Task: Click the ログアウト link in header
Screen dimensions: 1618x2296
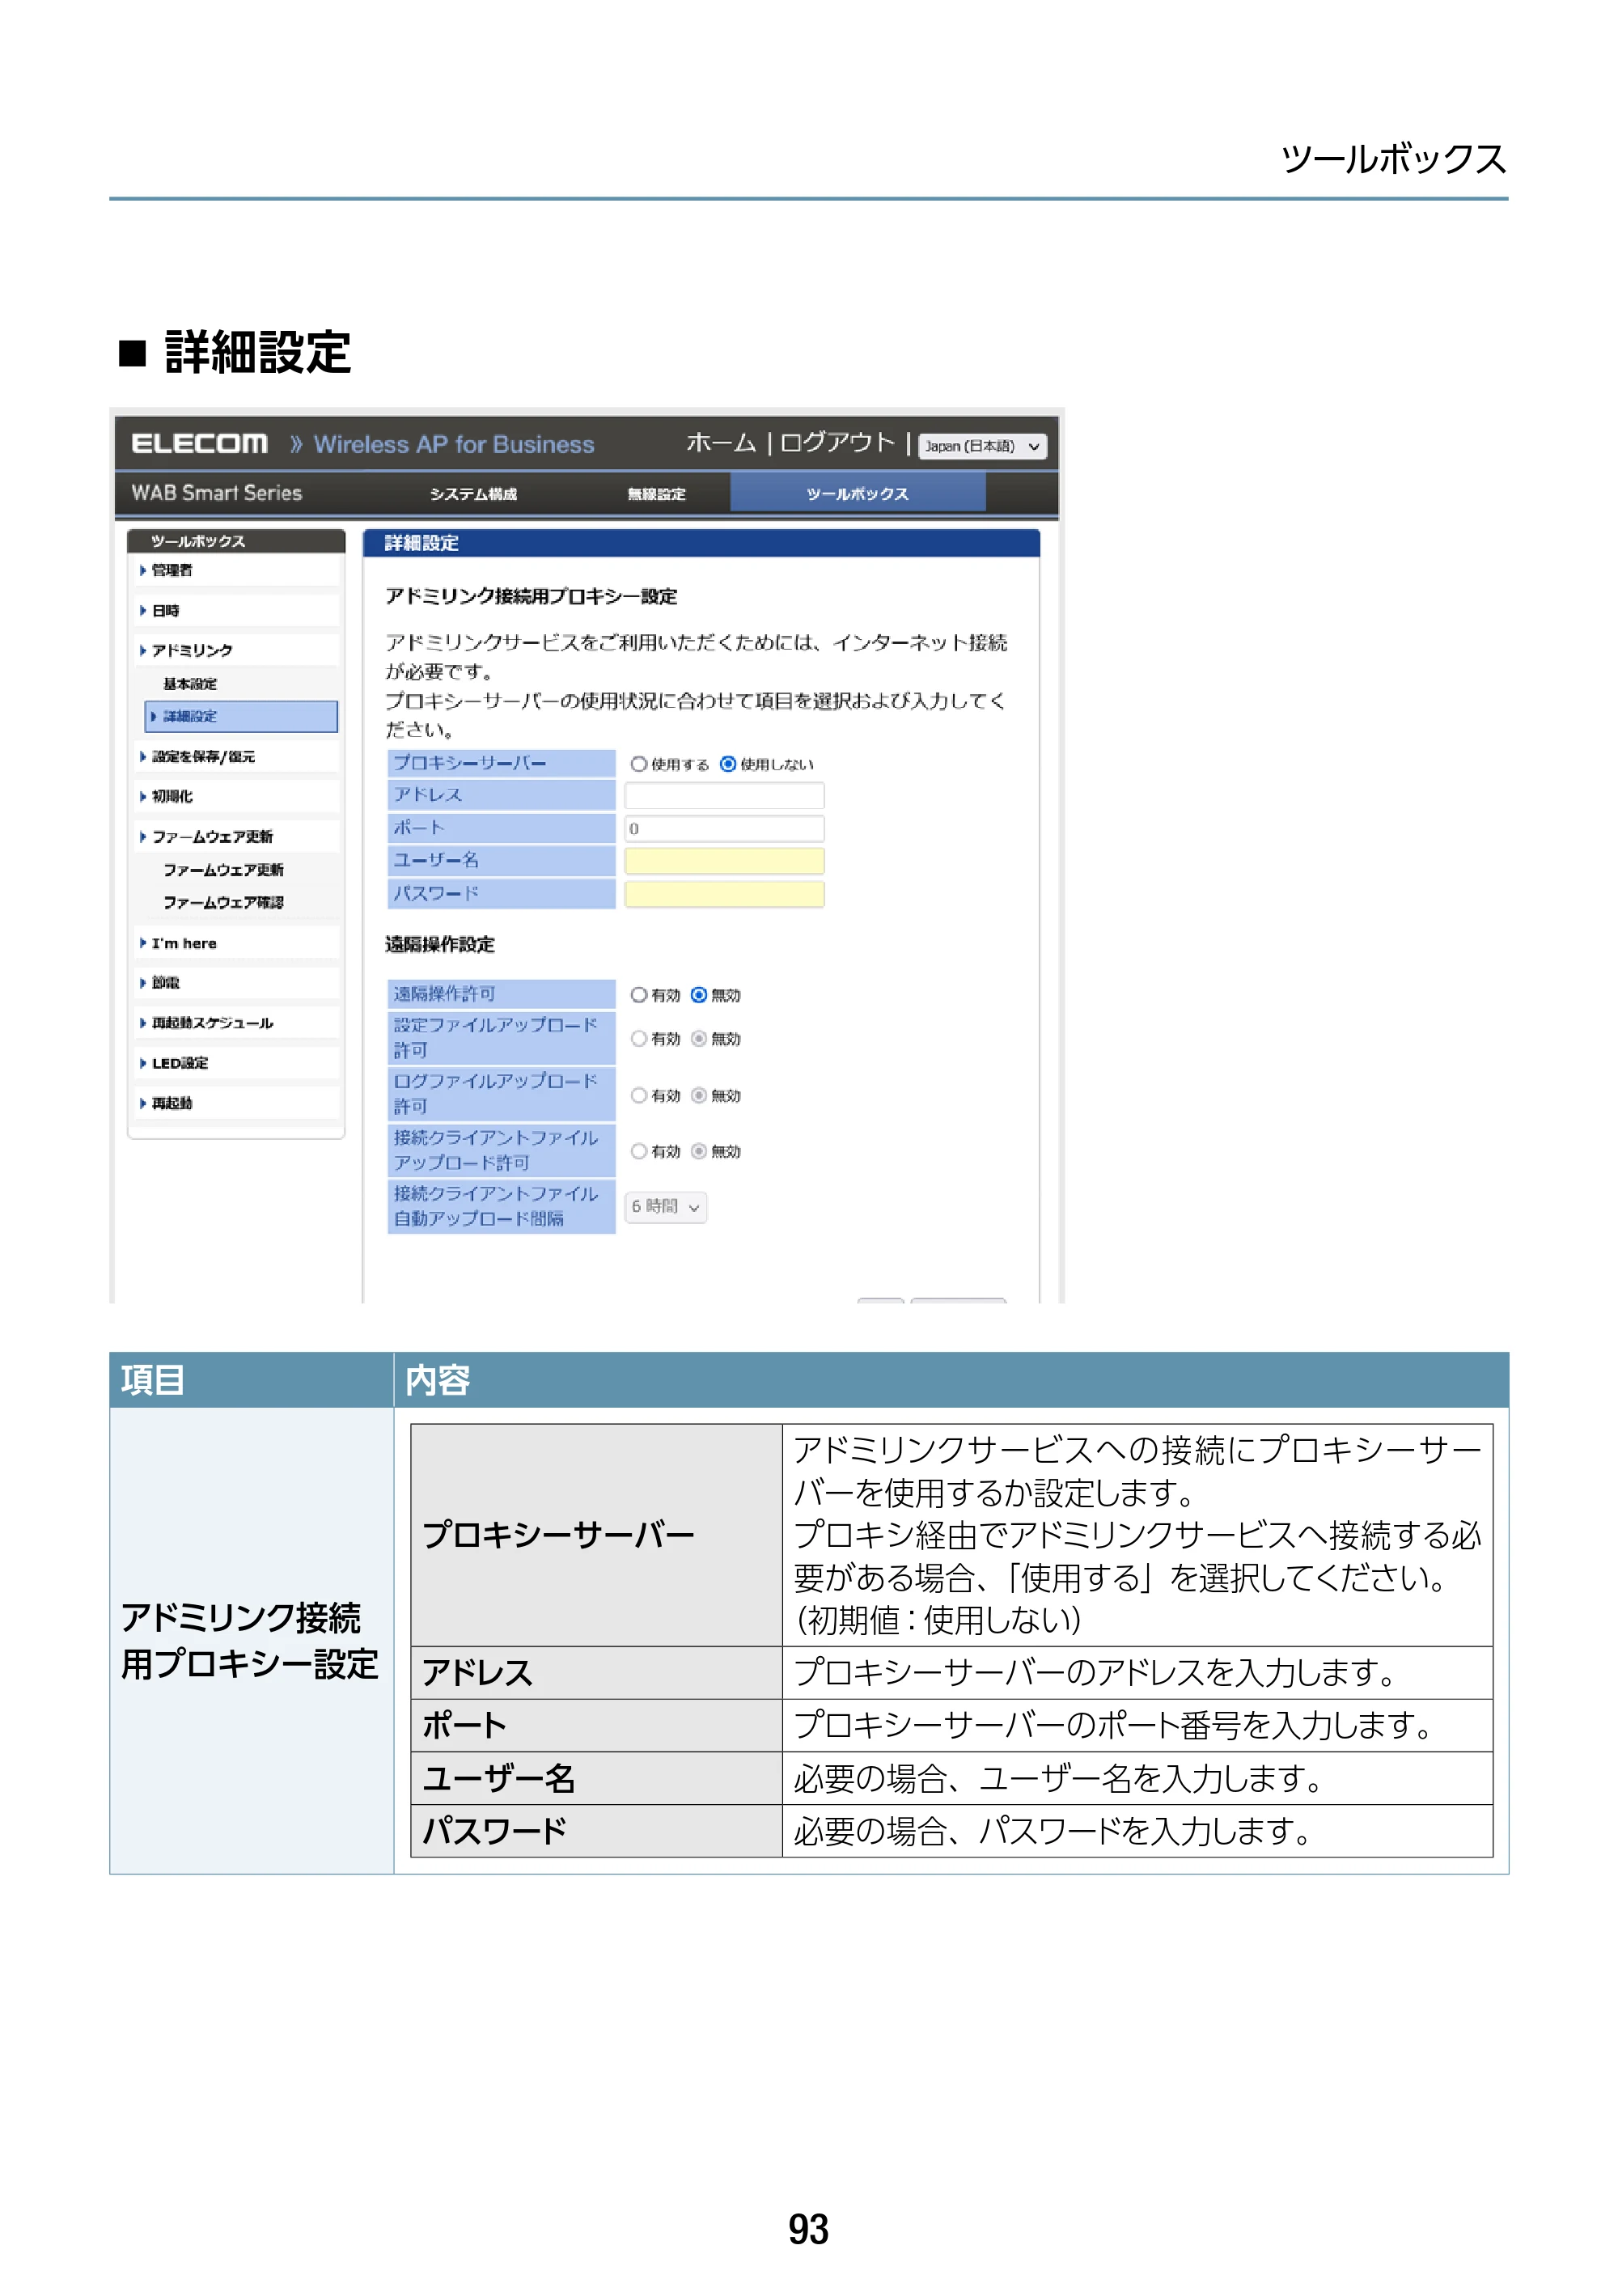Action: 837,443
